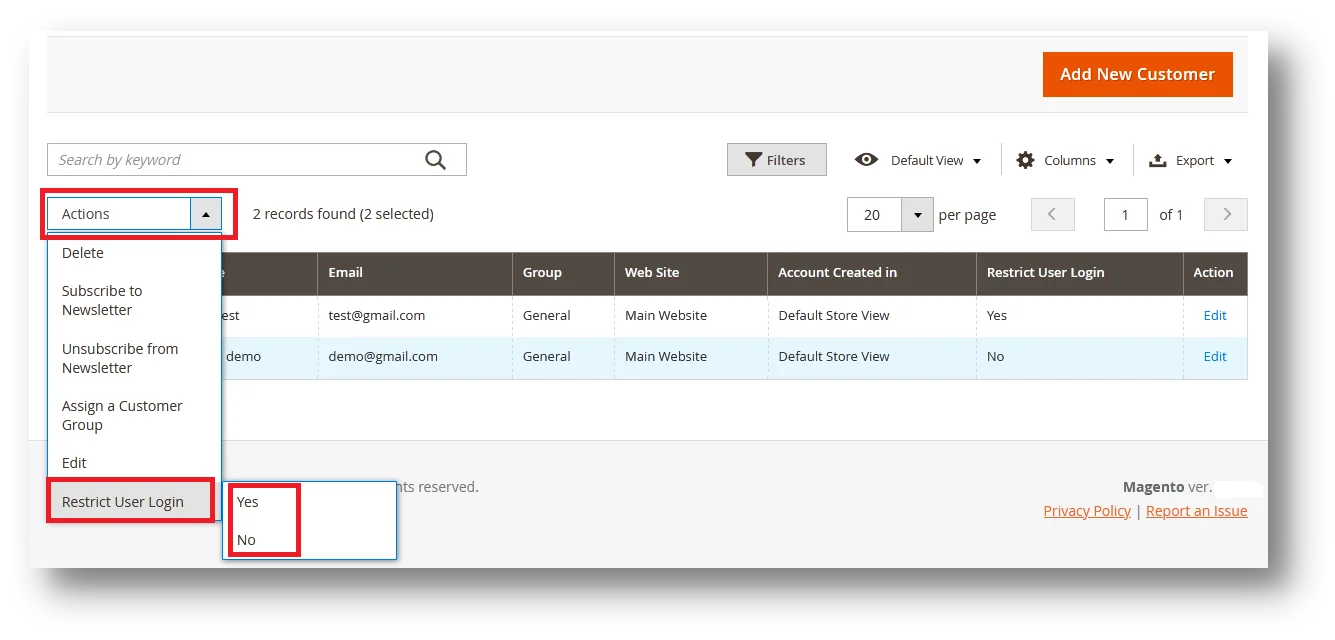Open the Columns dropdown caret
Screen dimensions: 1335x640
click(x=1109, y=161)
